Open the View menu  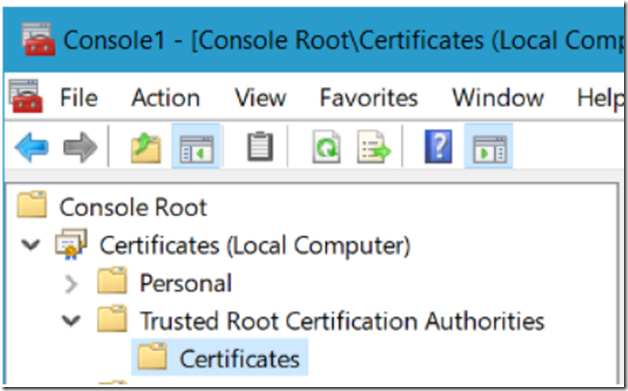260,98
